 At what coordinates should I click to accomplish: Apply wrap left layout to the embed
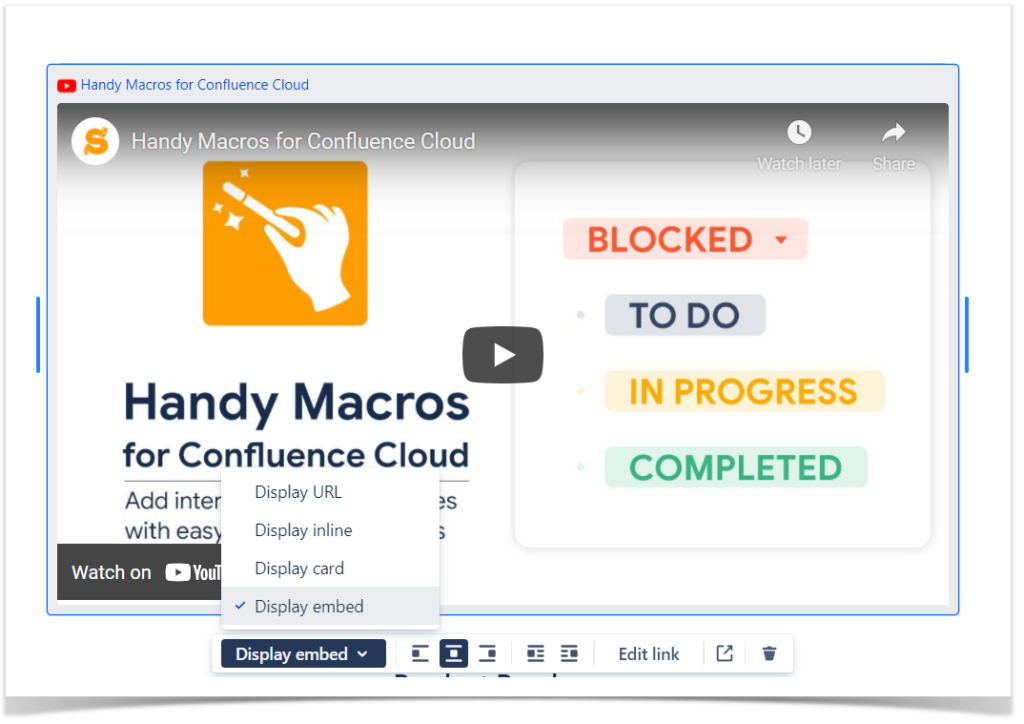(x=536, y=653)
